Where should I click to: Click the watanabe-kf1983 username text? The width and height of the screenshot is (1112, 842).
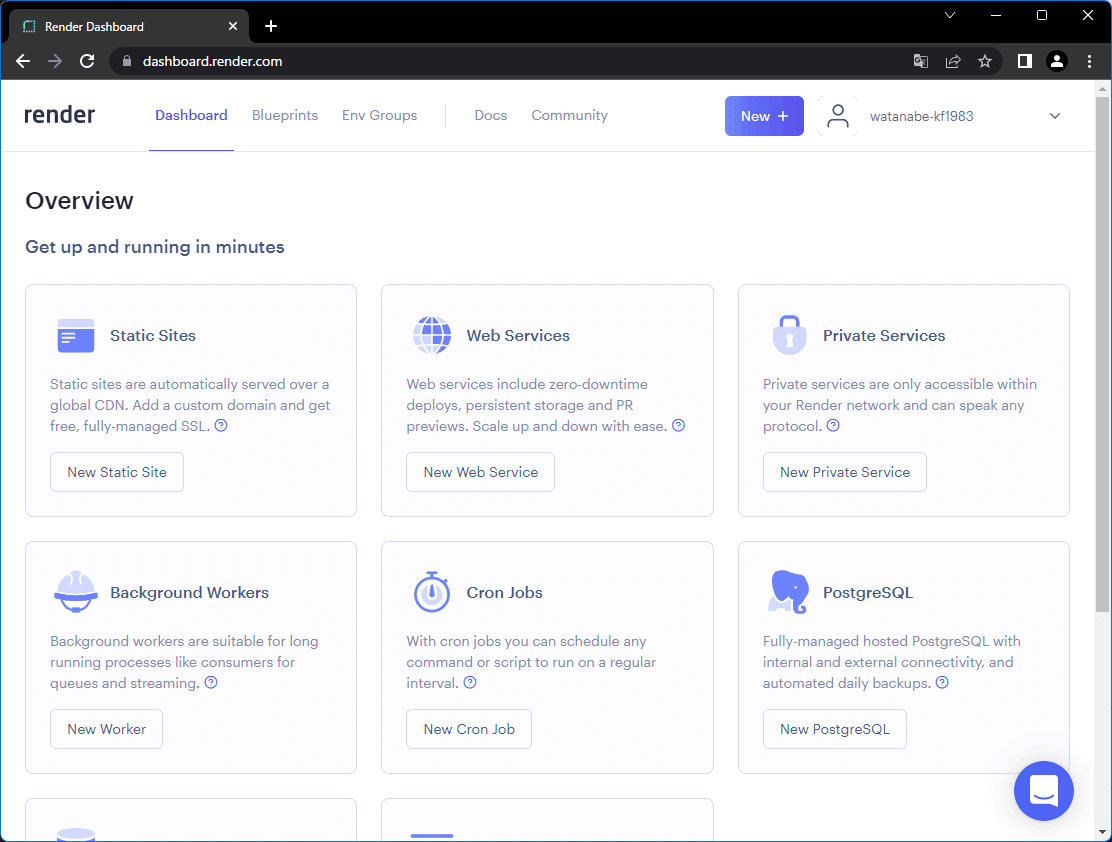pos(921,116)
